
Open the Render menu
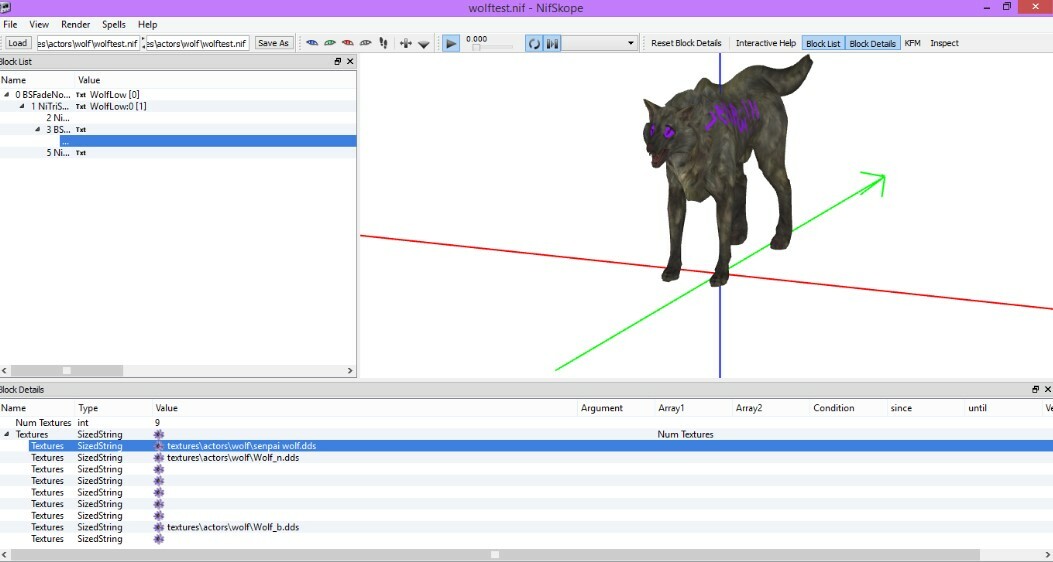[x=76, y=24]
